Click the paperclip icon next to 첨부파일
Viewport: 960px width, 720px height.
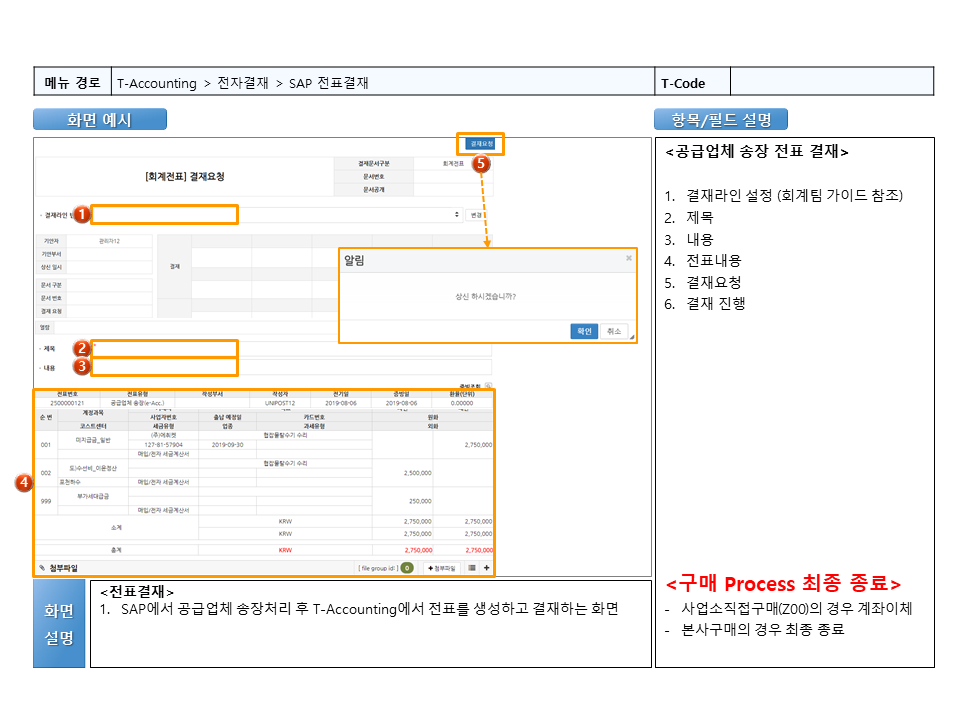click(42, 568)
